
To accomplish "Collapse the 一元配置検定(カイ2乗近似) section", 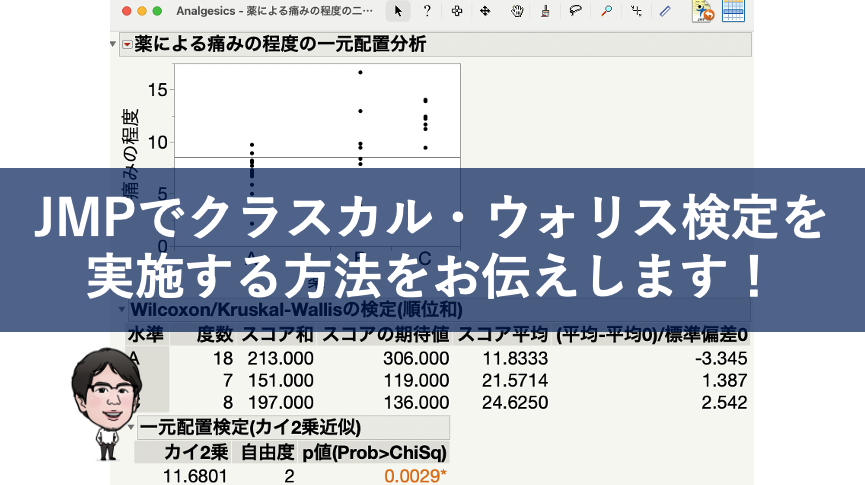I will pyautogui.click(x=131, y=427).
